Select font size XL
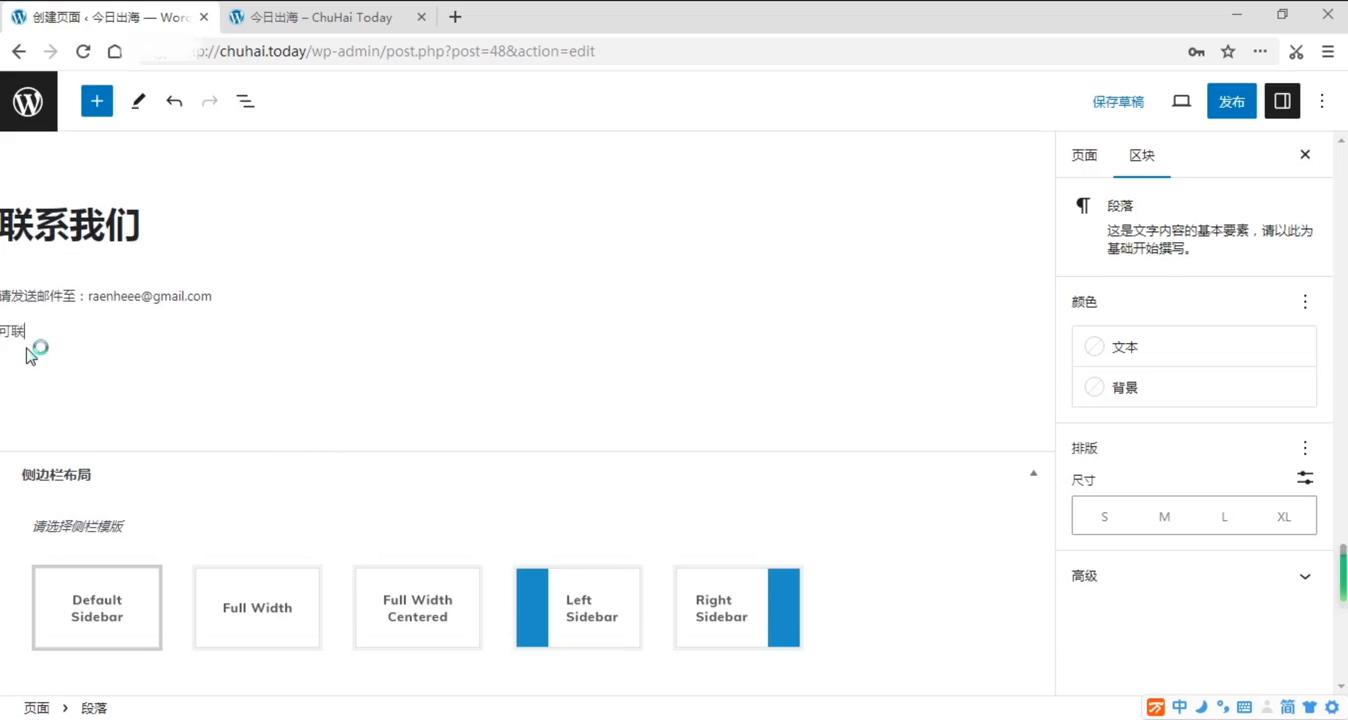 (x=1284, y=517)
